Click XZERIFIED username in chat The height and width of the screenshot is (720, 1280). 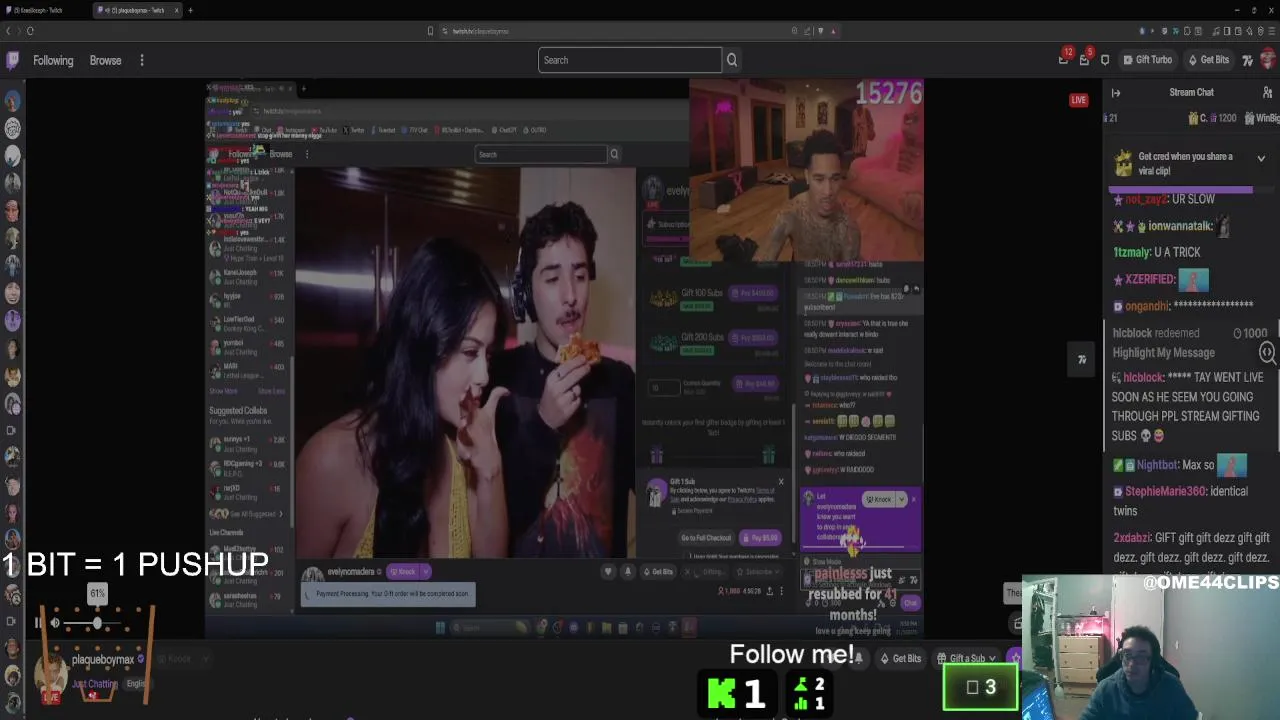[x=1151, y=279]
